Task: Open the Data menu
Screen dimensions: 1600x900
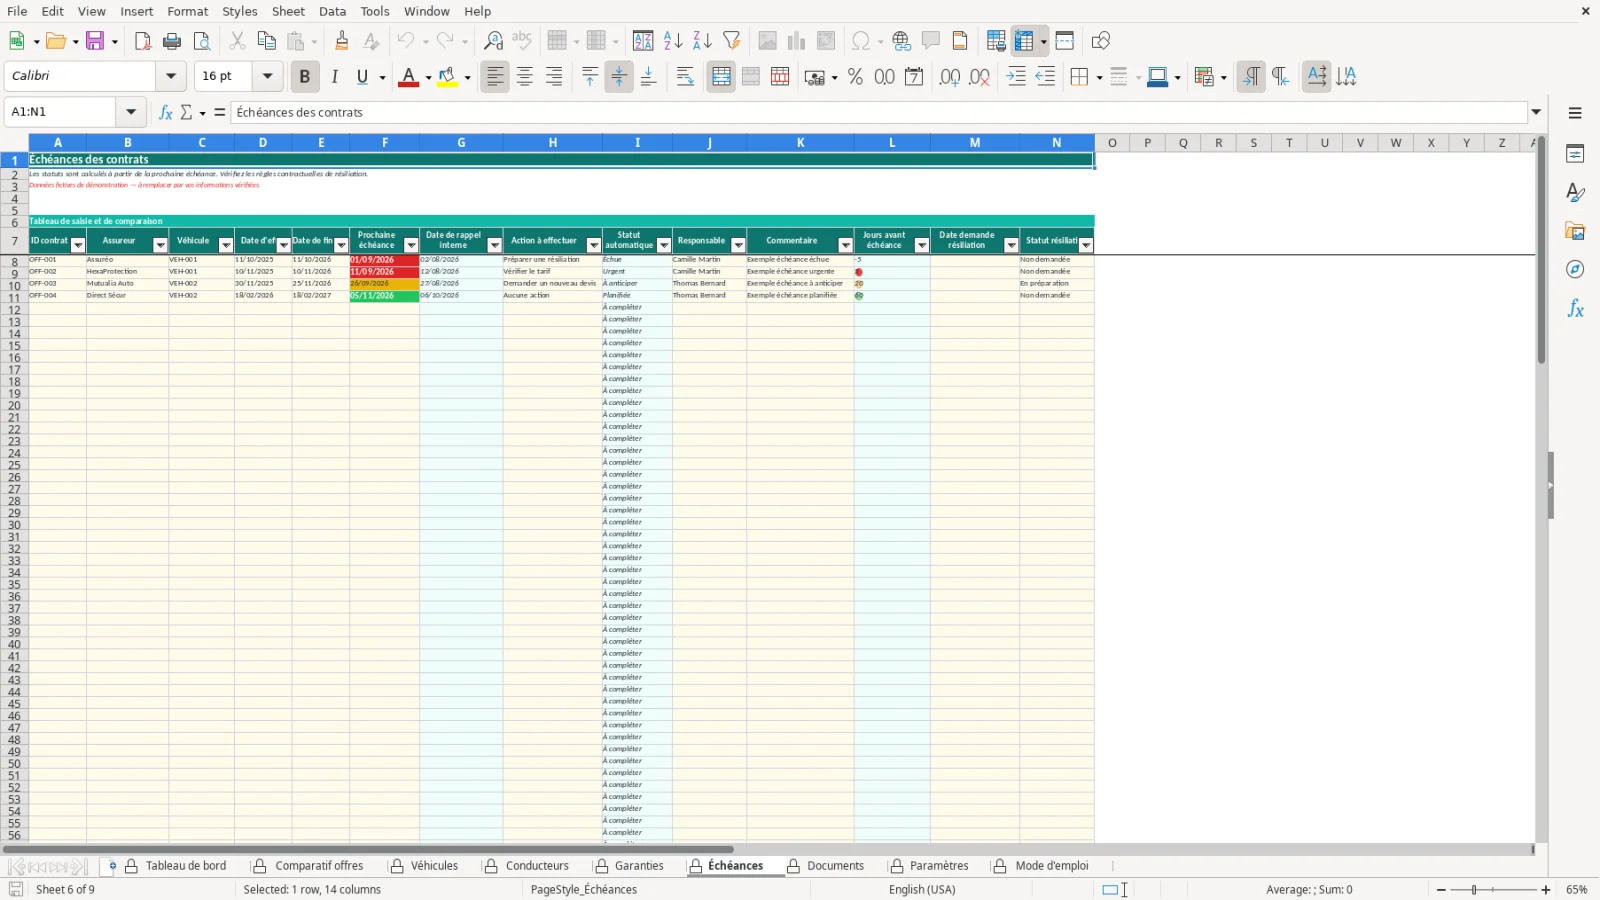Action: coord(333,11)
